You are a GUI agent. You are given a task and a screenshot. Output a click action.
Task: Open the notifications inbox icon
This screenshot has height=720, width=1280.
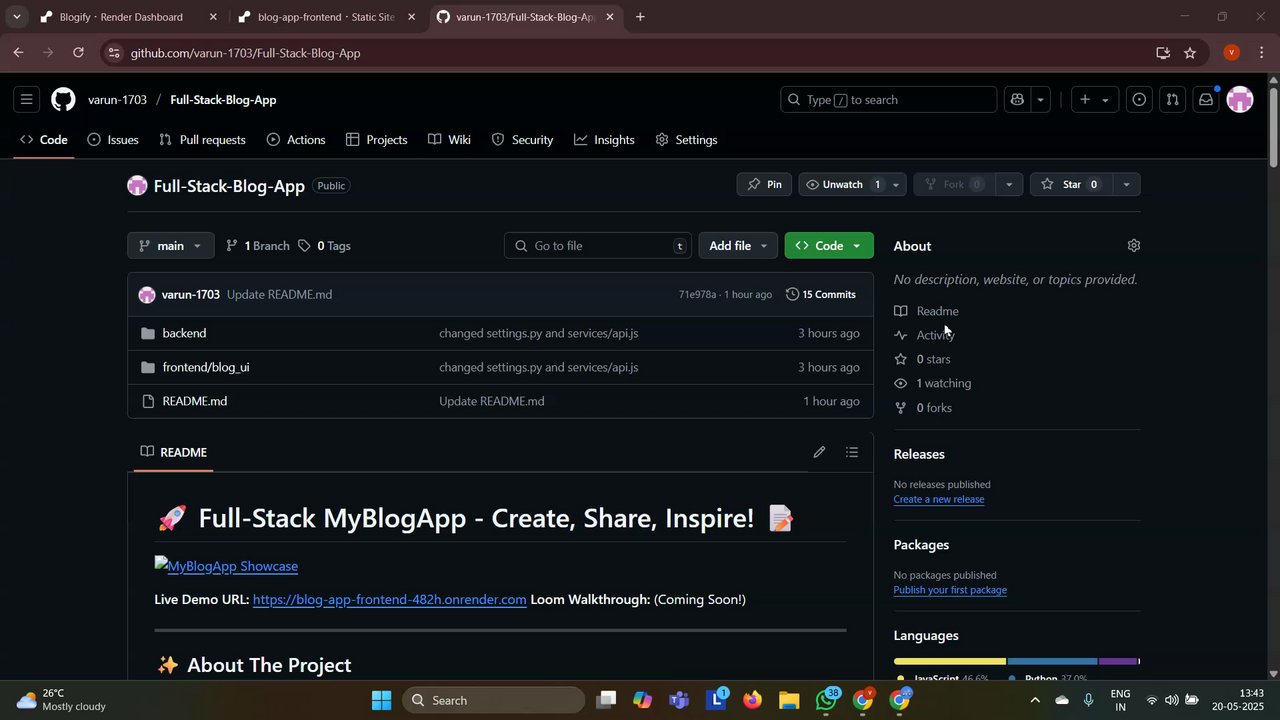click(x=1206, y=100)
